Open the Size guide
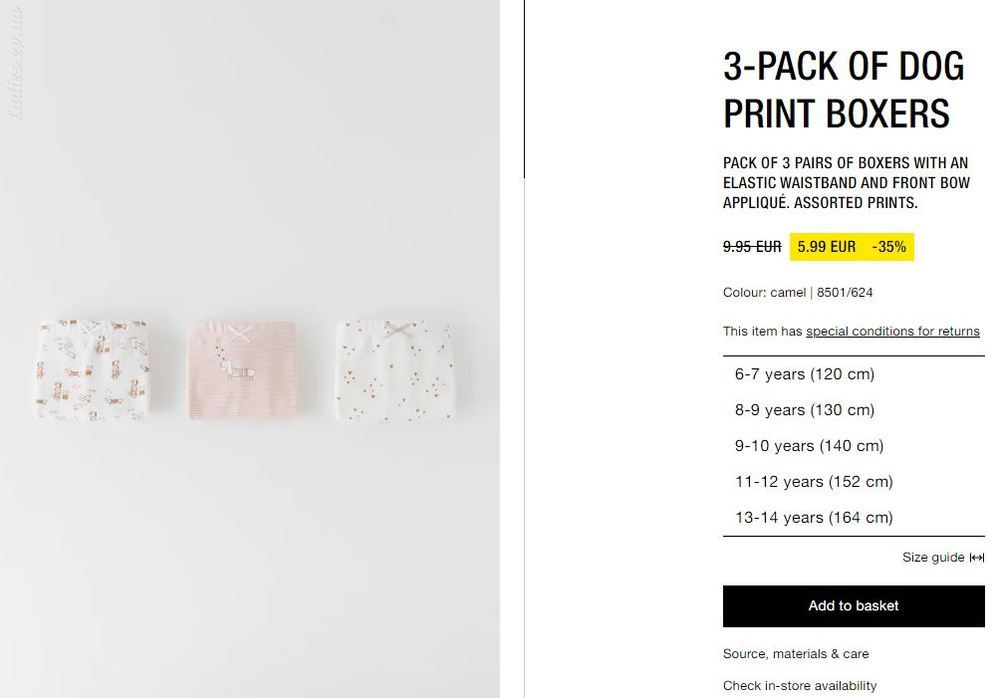Image resolution: width=1000 pixels, height=698 pixels. pyautogui.click(x=933, y=558)
